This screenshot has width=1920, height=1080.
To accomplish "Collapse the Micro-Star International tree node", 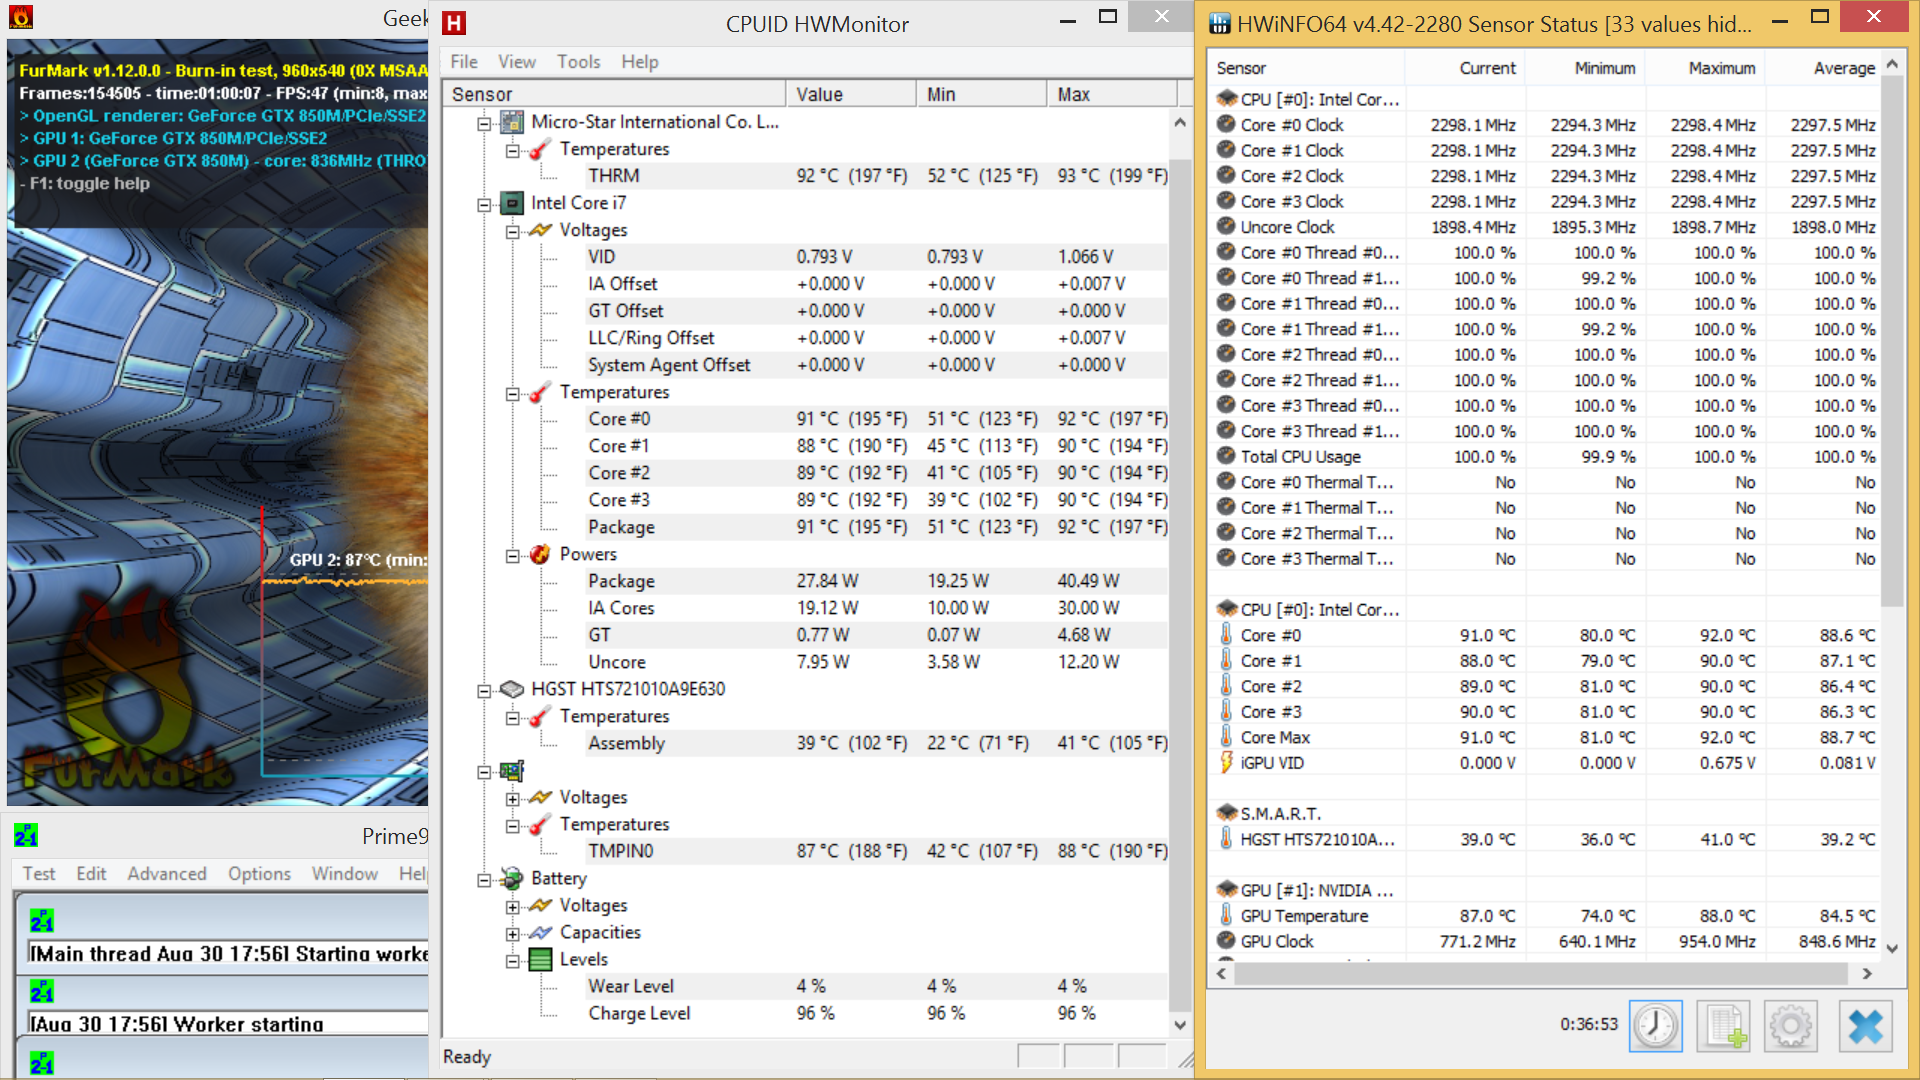I will tap(484, 123).
